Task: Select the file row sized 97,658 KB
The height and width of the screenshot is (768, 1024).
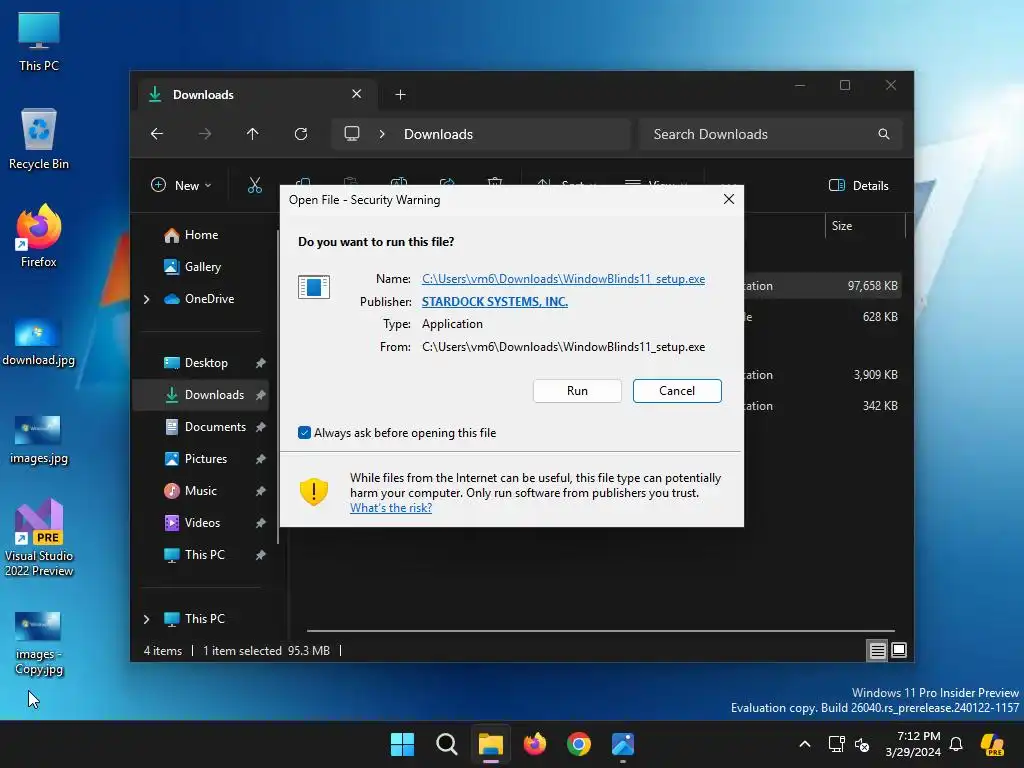Action: pyautogui.click(x=823, y=285)
